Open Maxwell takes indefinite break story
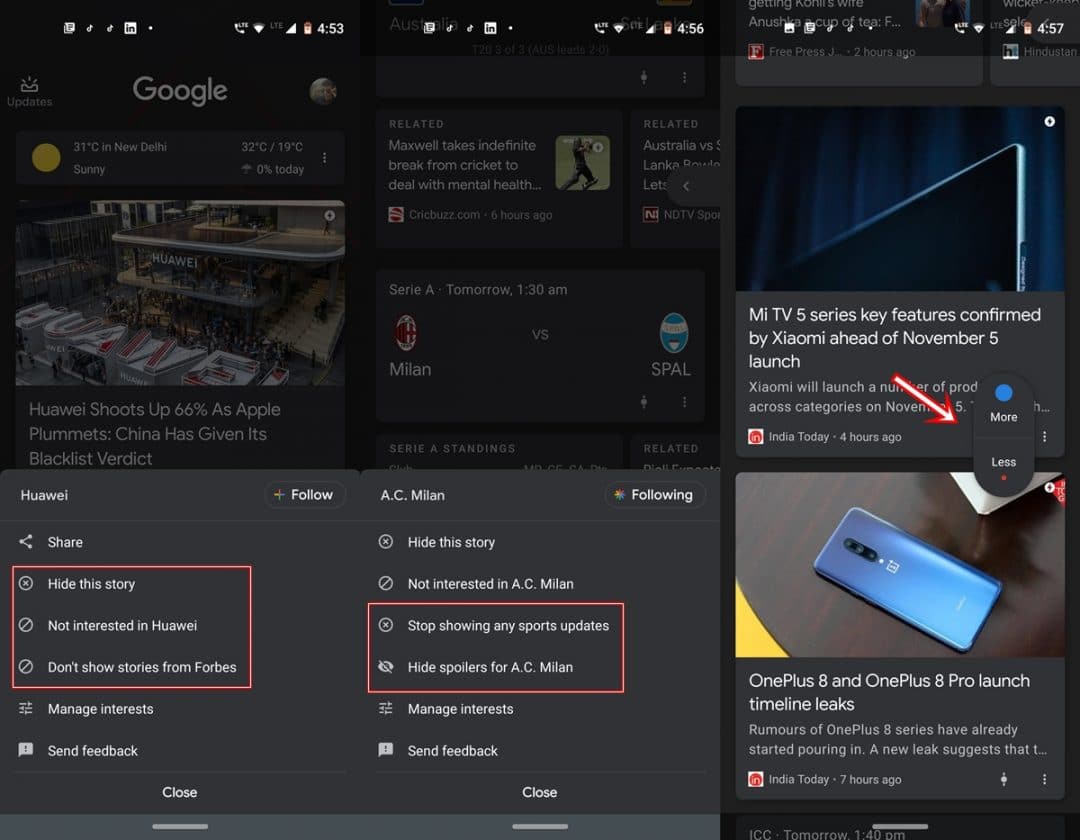This screenshot has height=840, width=1080. pyautogui.click(x=465, y=165)
